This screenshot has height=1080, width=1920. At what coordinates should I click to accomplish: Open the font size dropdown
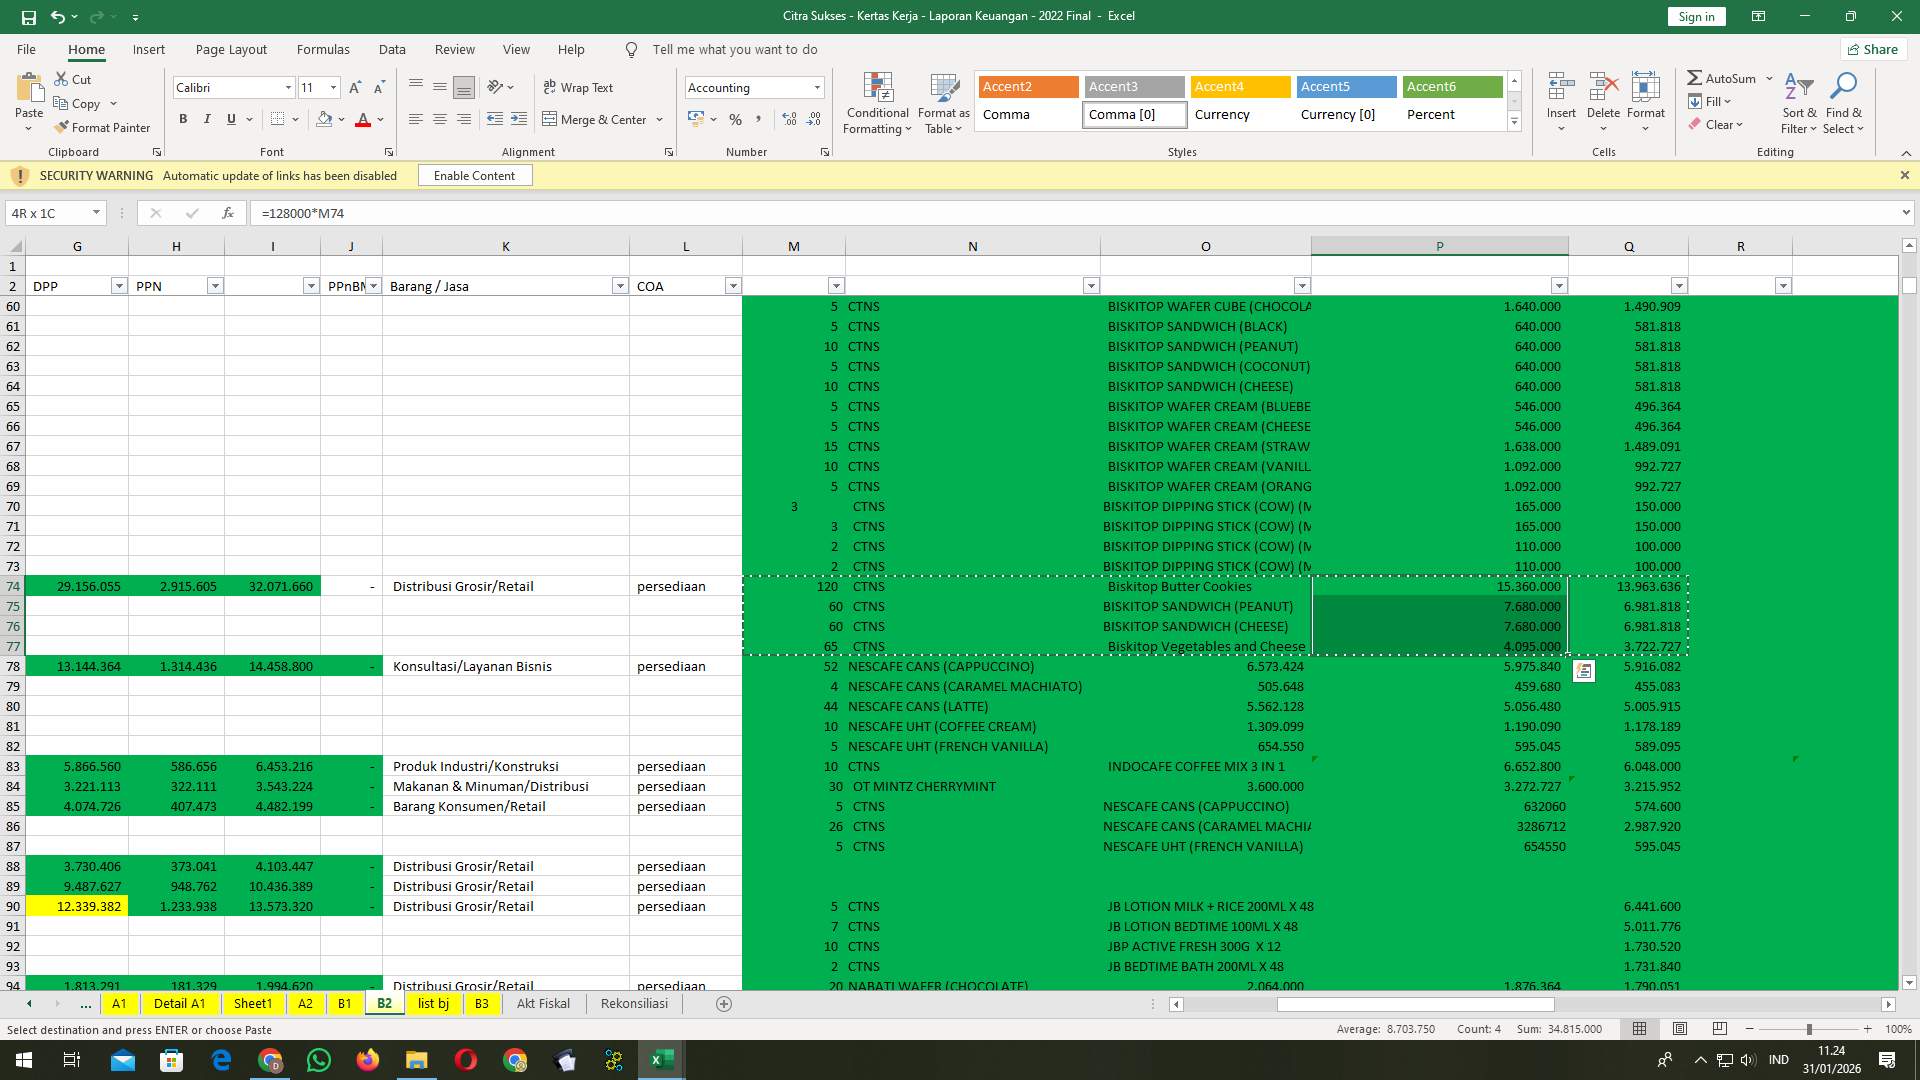coord(333,87)
